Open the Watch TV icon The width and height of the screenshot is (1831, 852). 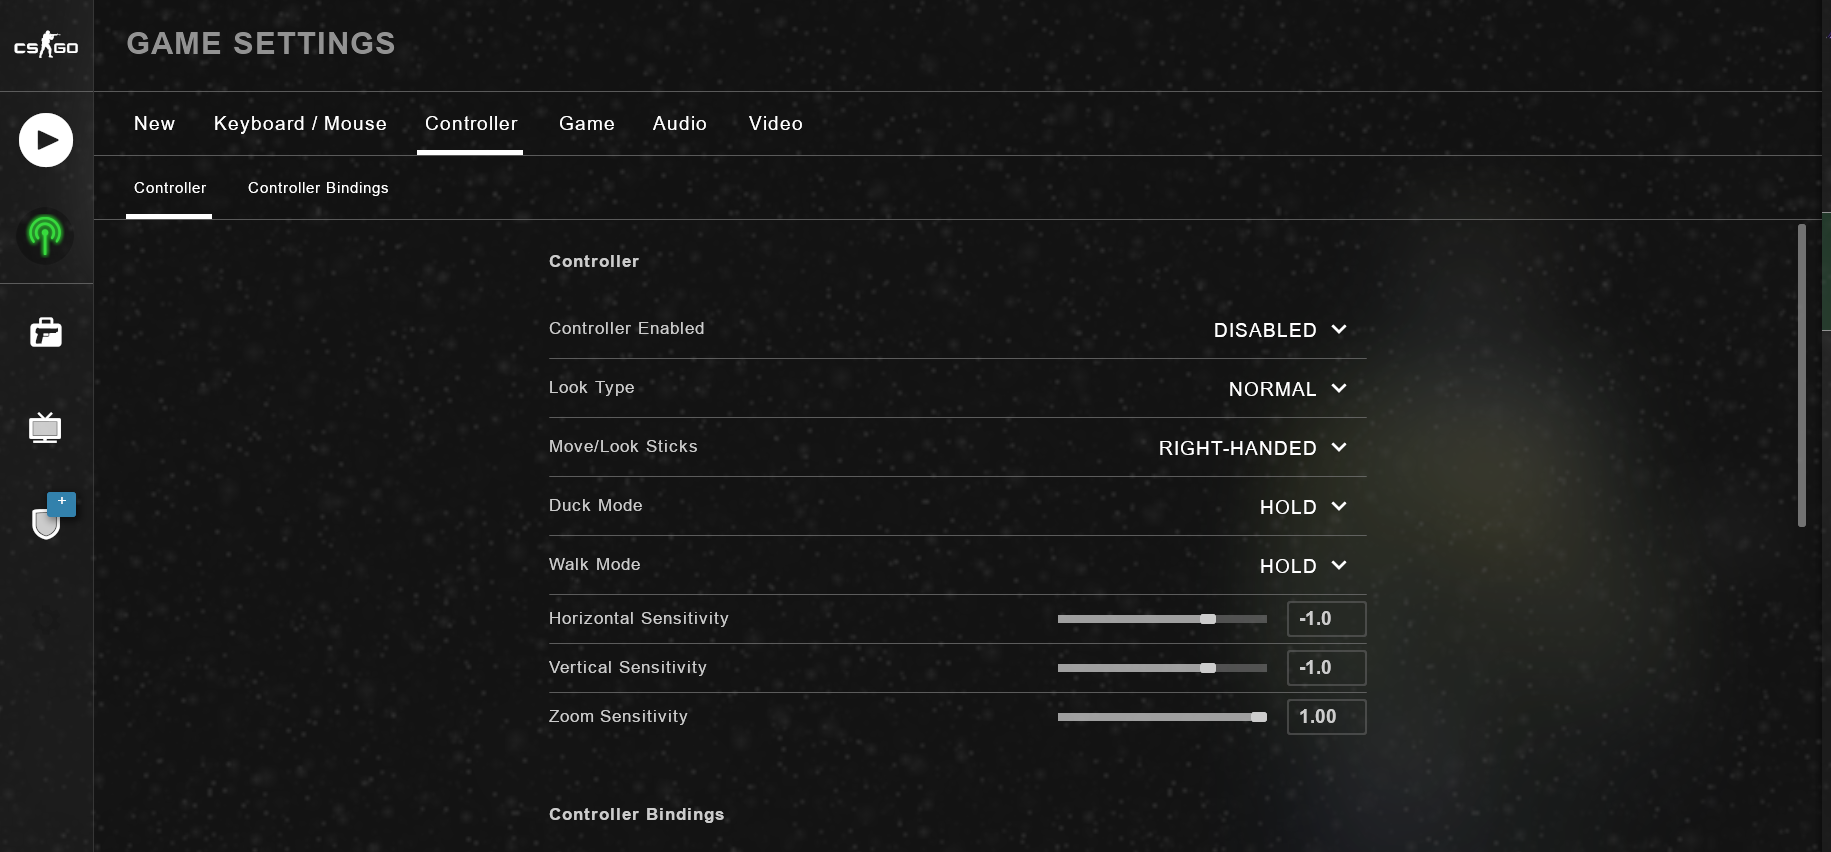coord(45,428)
